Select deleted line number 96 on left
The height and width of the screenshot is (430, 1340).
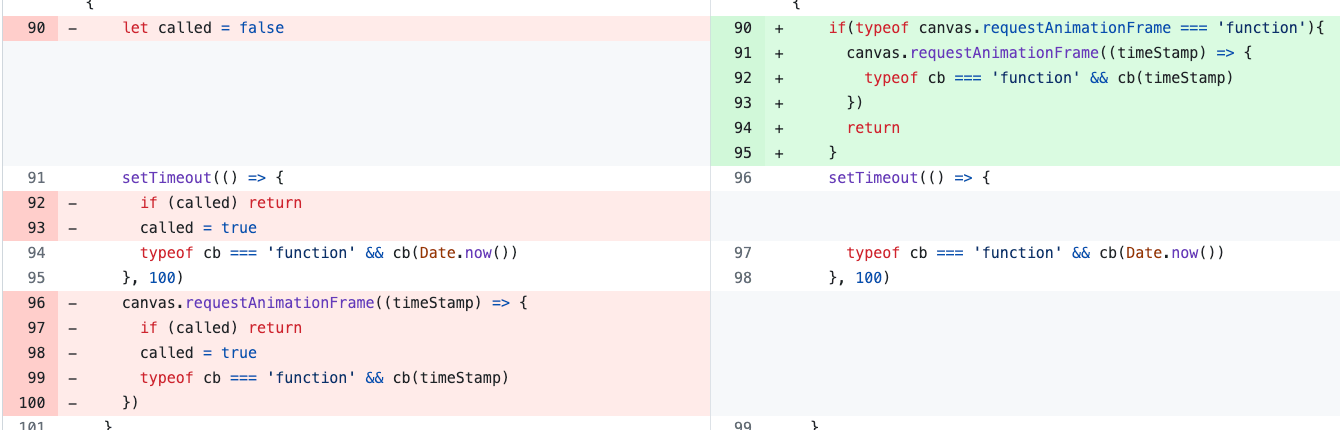[x=36, y=303]
